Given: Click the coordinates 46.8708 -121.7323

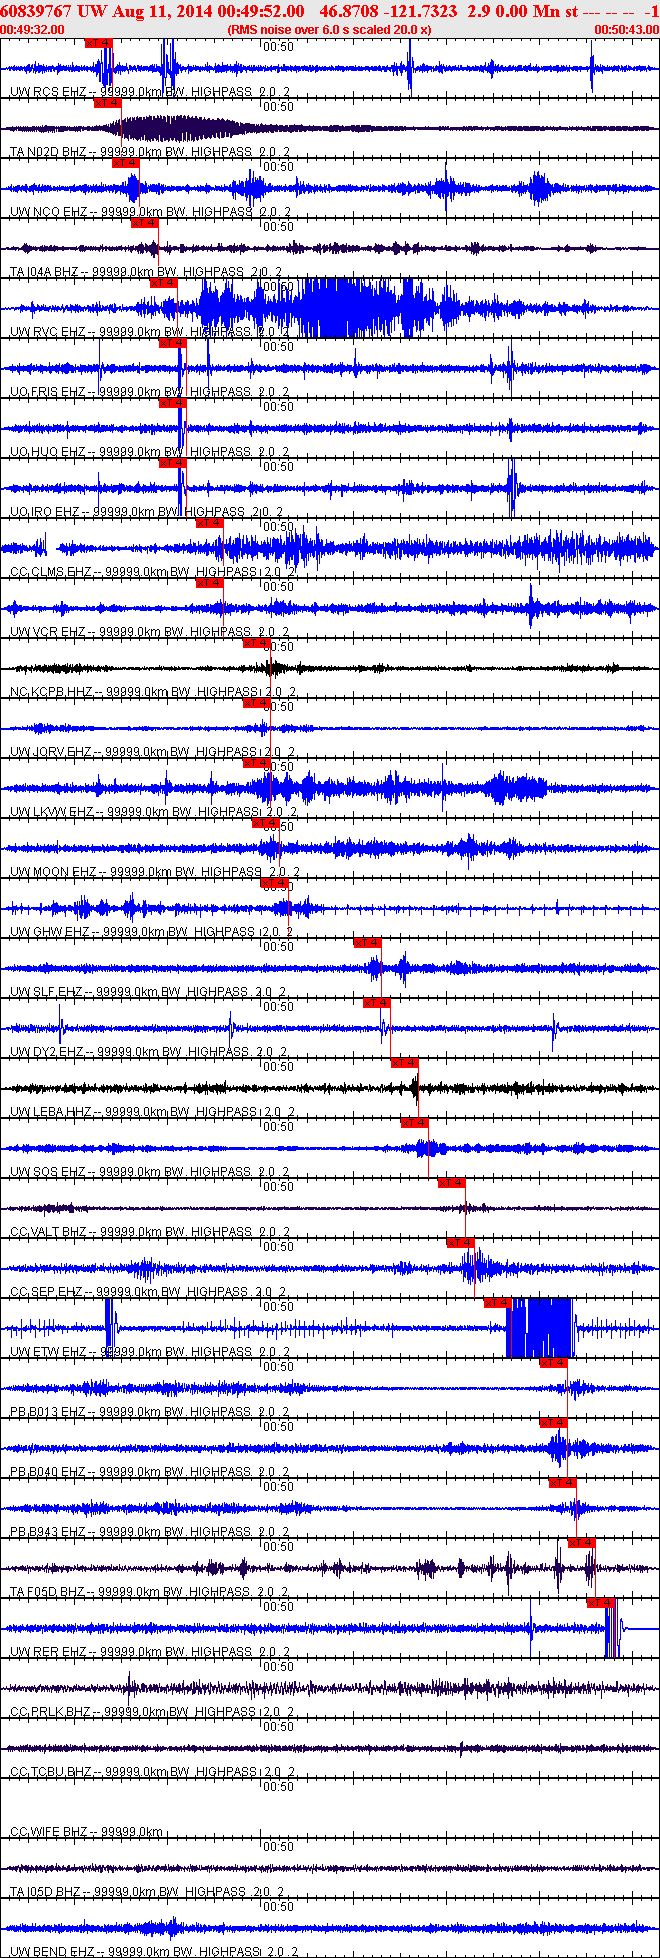Looking at the screenshot, I should 389,11.
